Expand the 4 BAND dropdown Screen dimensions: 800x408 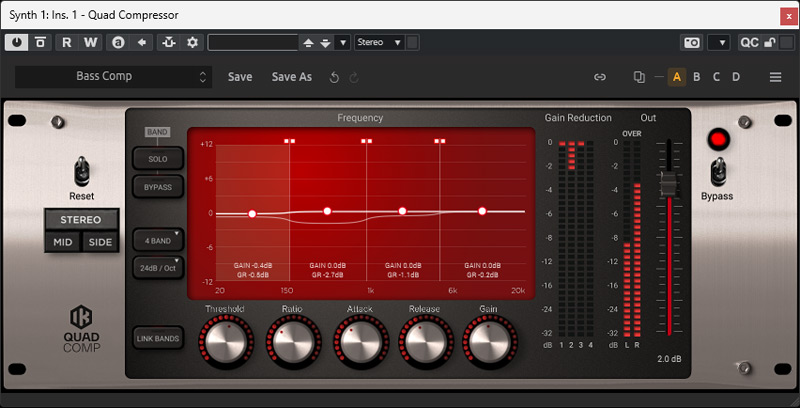(x=157, y=240)
